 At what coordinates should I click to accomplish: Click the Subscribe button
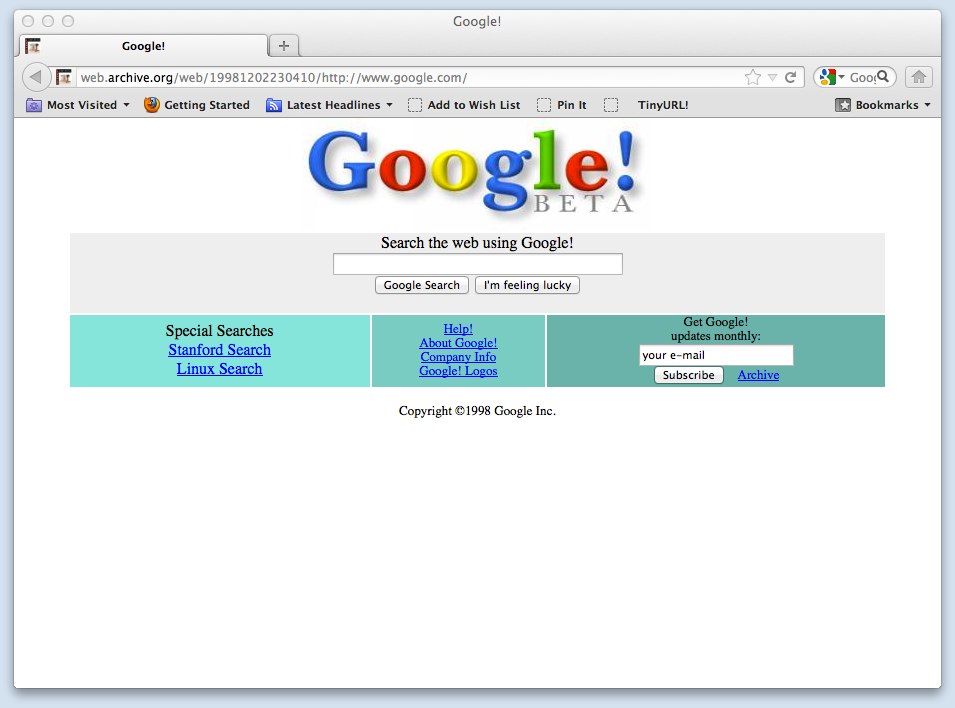click(x=688, y=375)
